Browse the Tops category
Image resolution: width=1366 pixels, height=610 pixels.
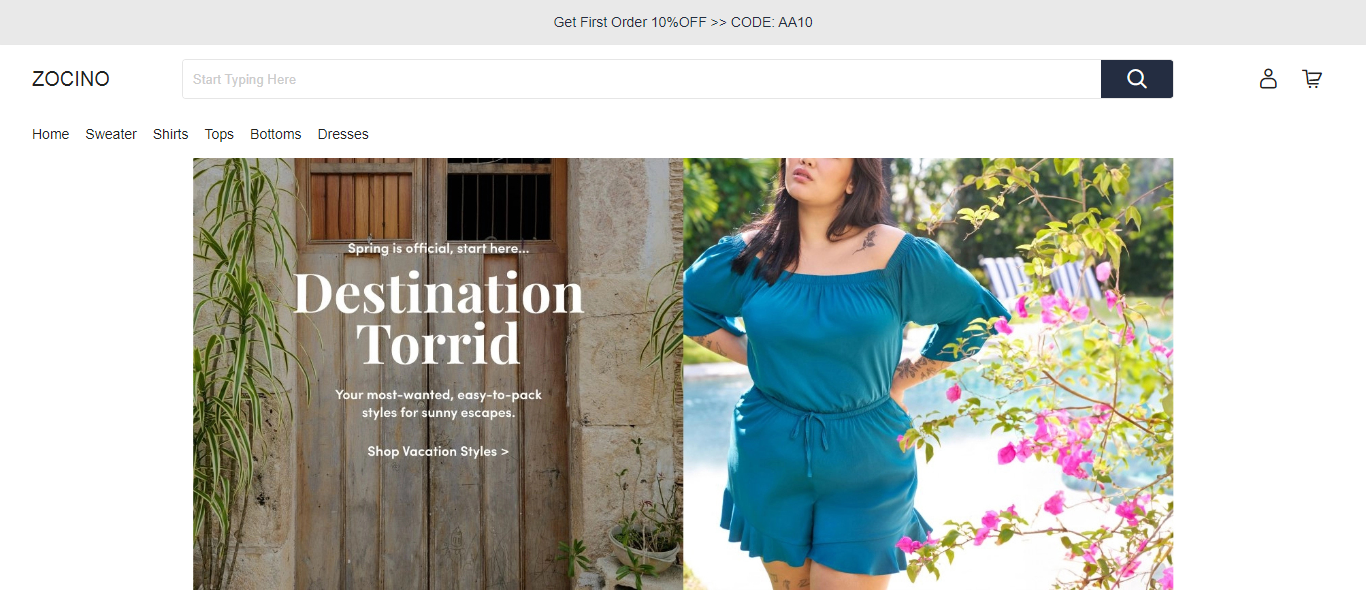(x=219, y=134)
